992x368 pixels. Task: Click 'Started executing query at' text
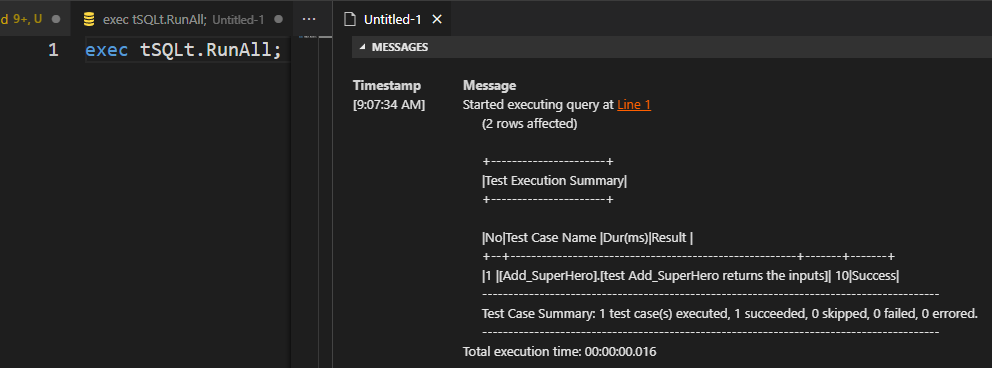[x=538, y=105]
